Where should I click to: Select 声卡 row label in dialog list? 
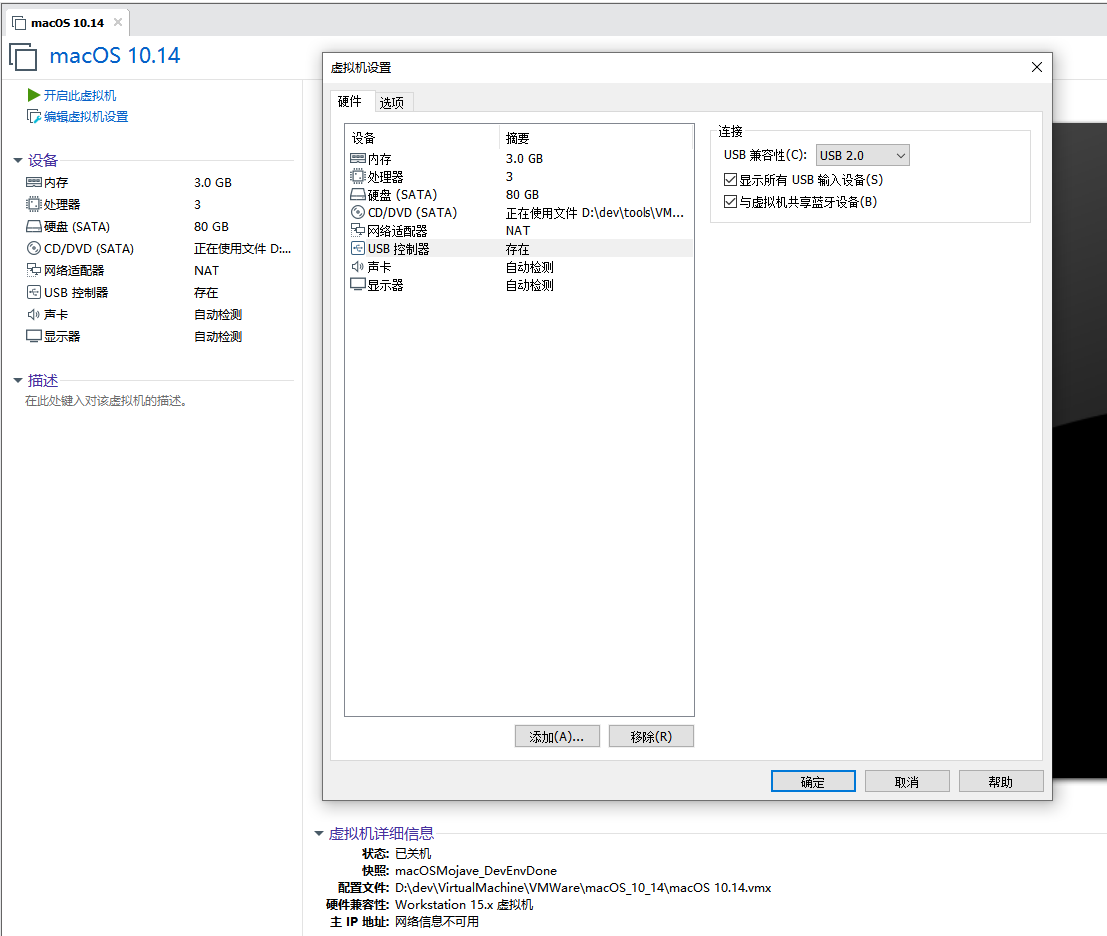tap(379, 267)
